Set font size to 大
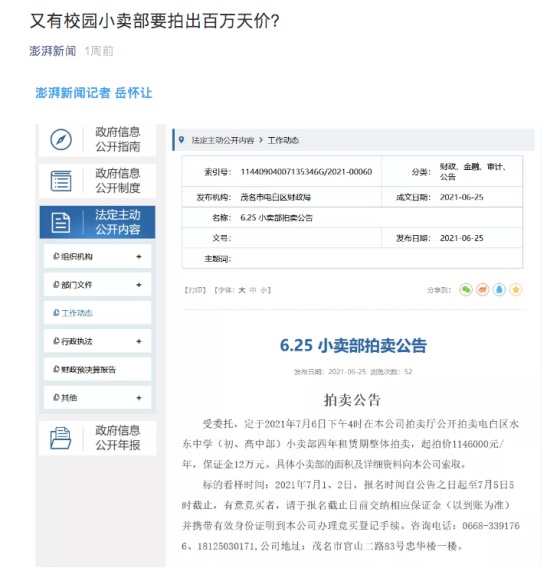 click(x=242, y=290)
